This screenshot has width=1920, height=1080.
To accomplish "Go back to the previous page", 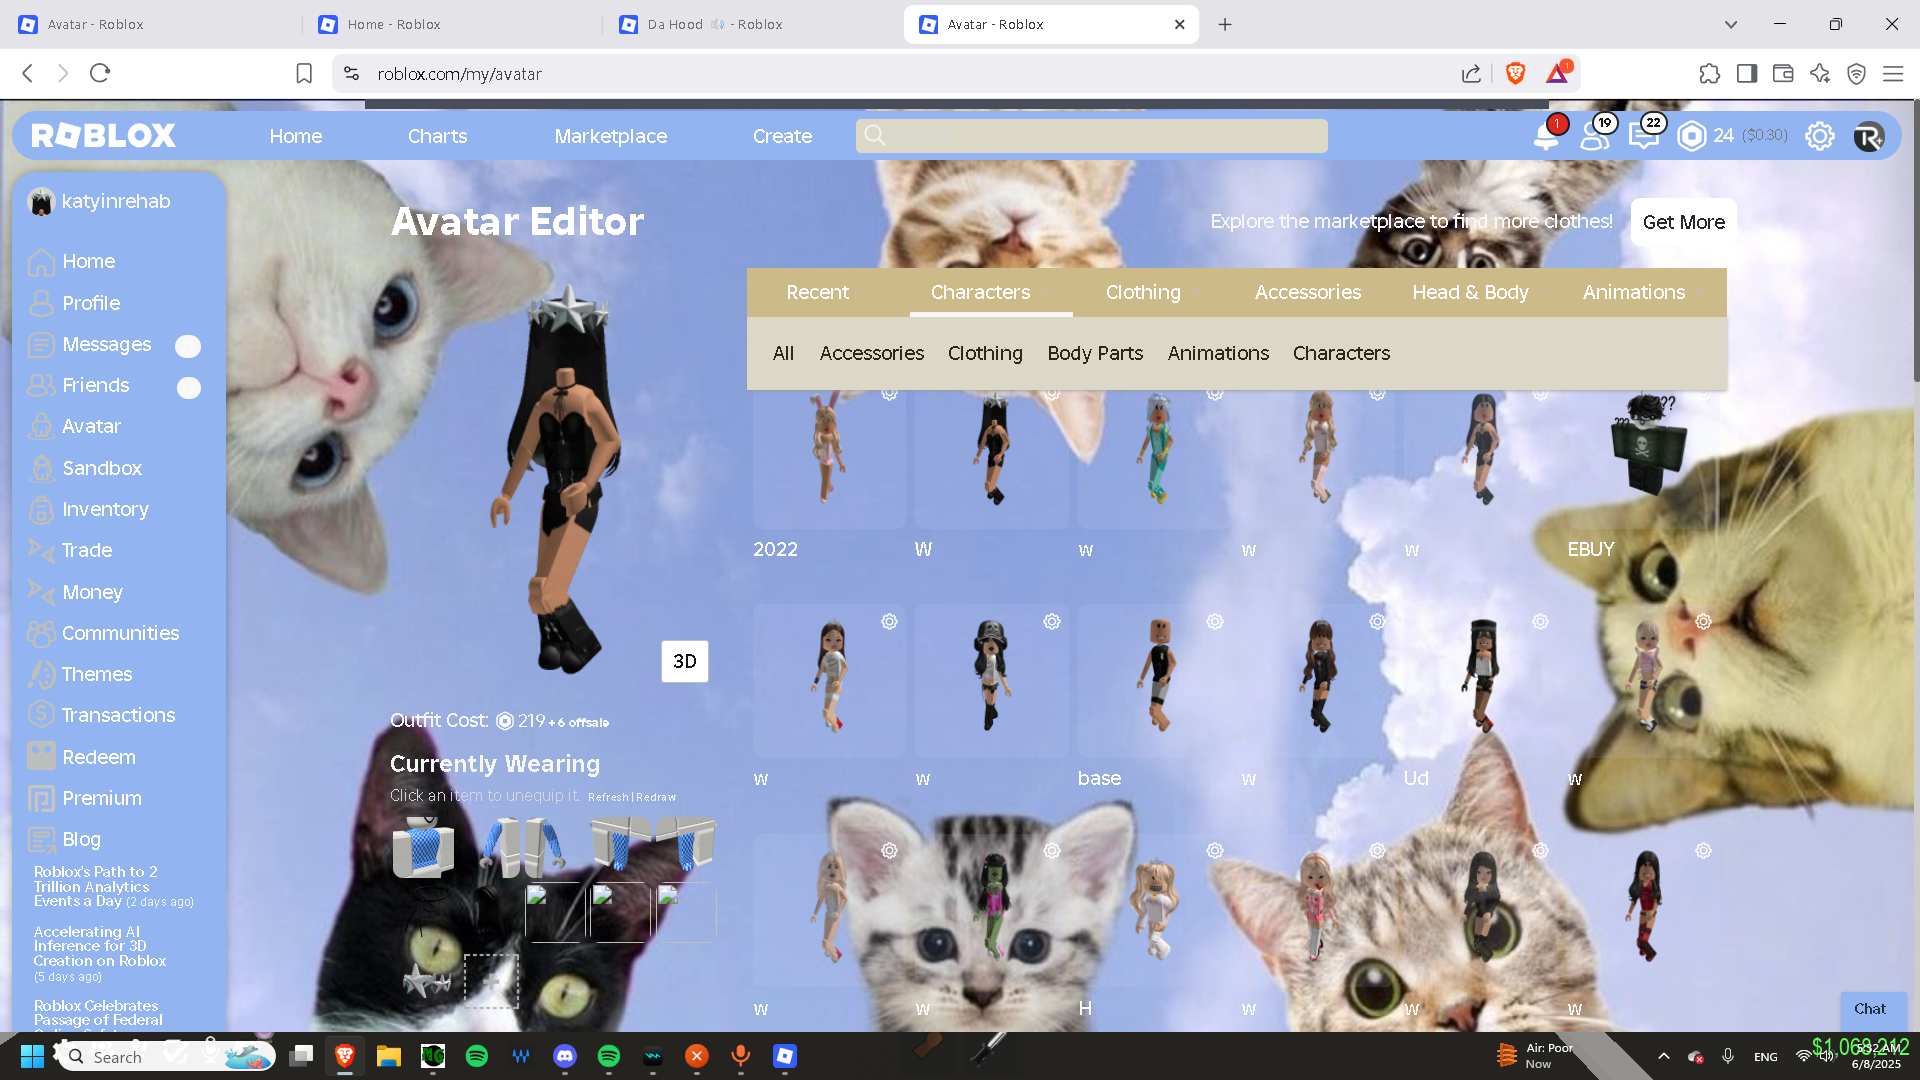I will [x=28, y=73].
